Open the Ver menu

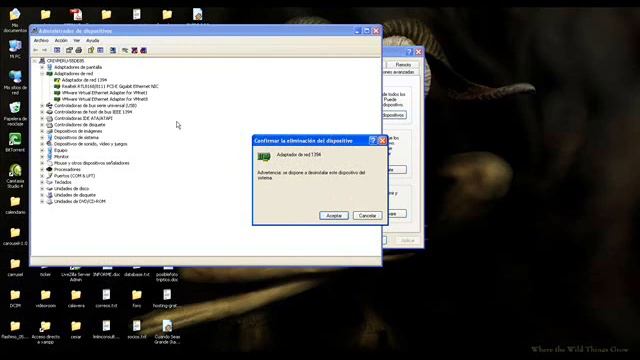click(76, 40)
